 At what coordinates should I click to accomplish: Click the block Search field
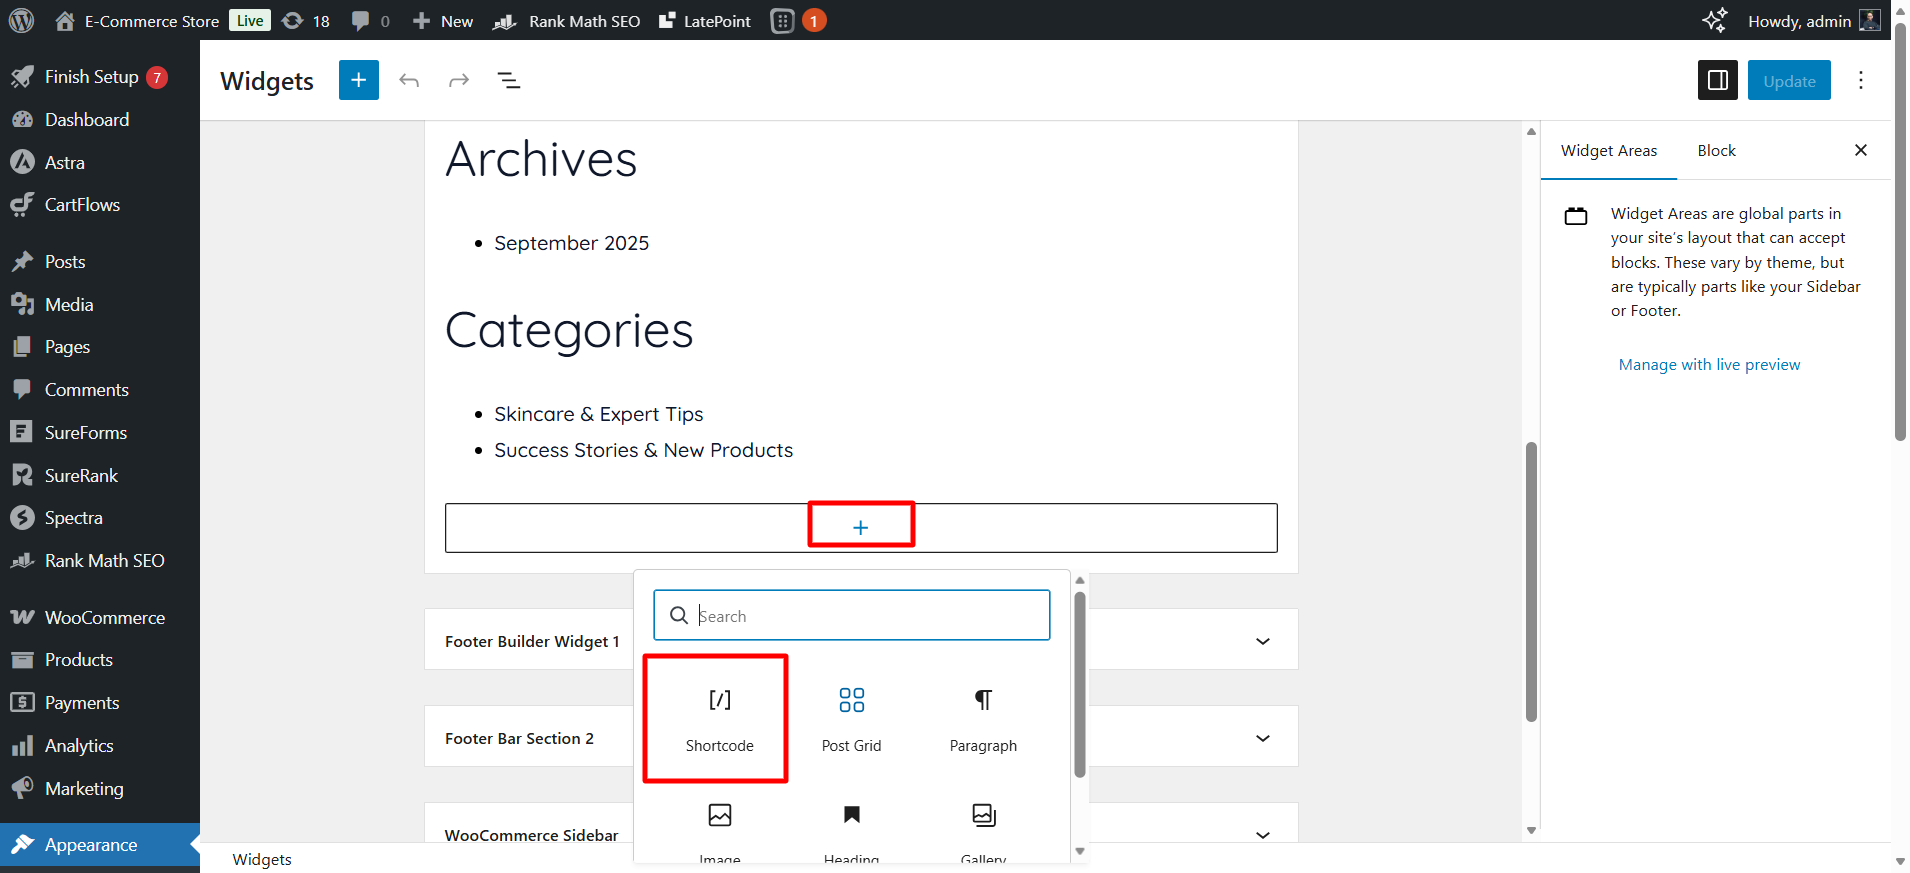coord(852,615)
